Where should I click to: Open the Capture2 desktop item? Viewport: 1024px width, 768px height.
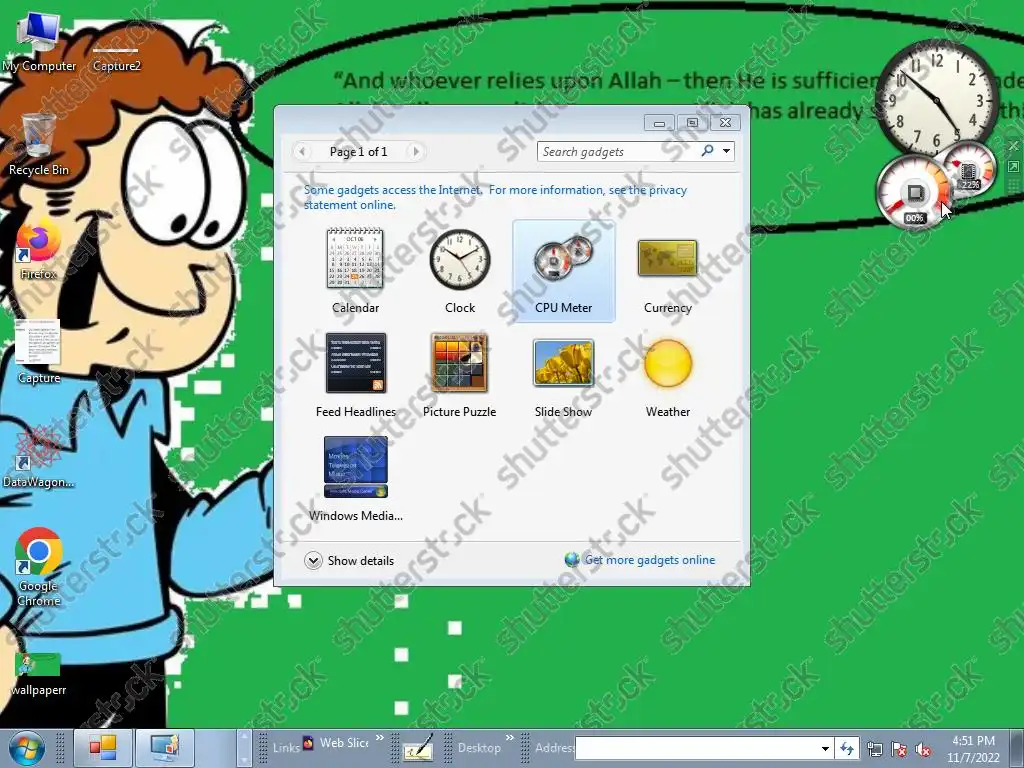click(x=116, y=57)
